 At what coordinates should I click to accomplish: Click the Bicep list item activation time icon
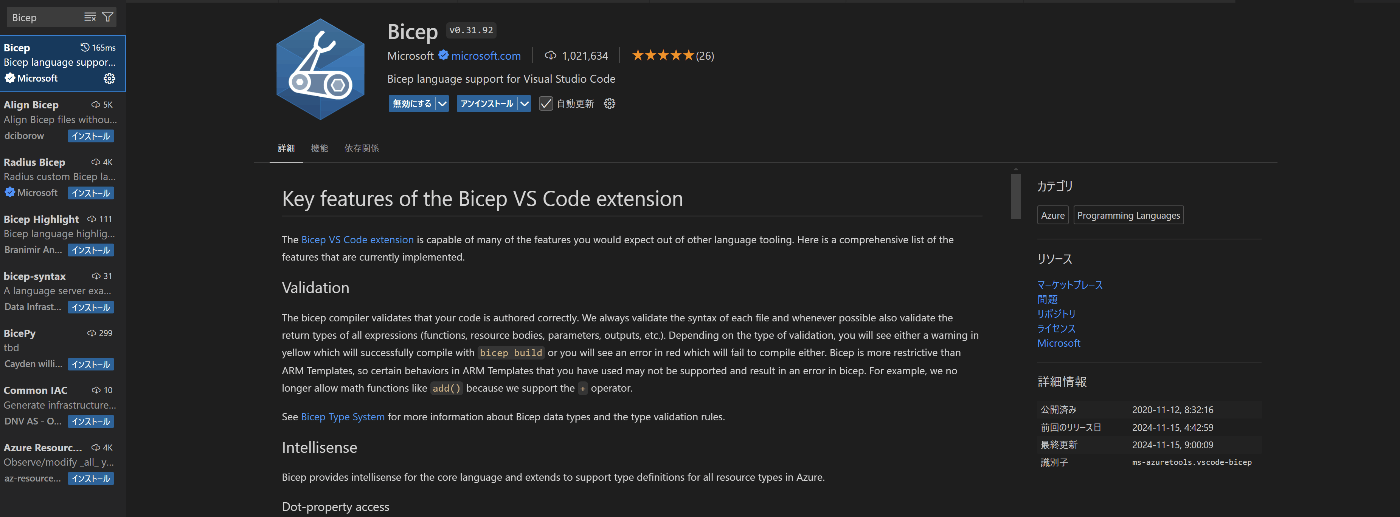85,48
